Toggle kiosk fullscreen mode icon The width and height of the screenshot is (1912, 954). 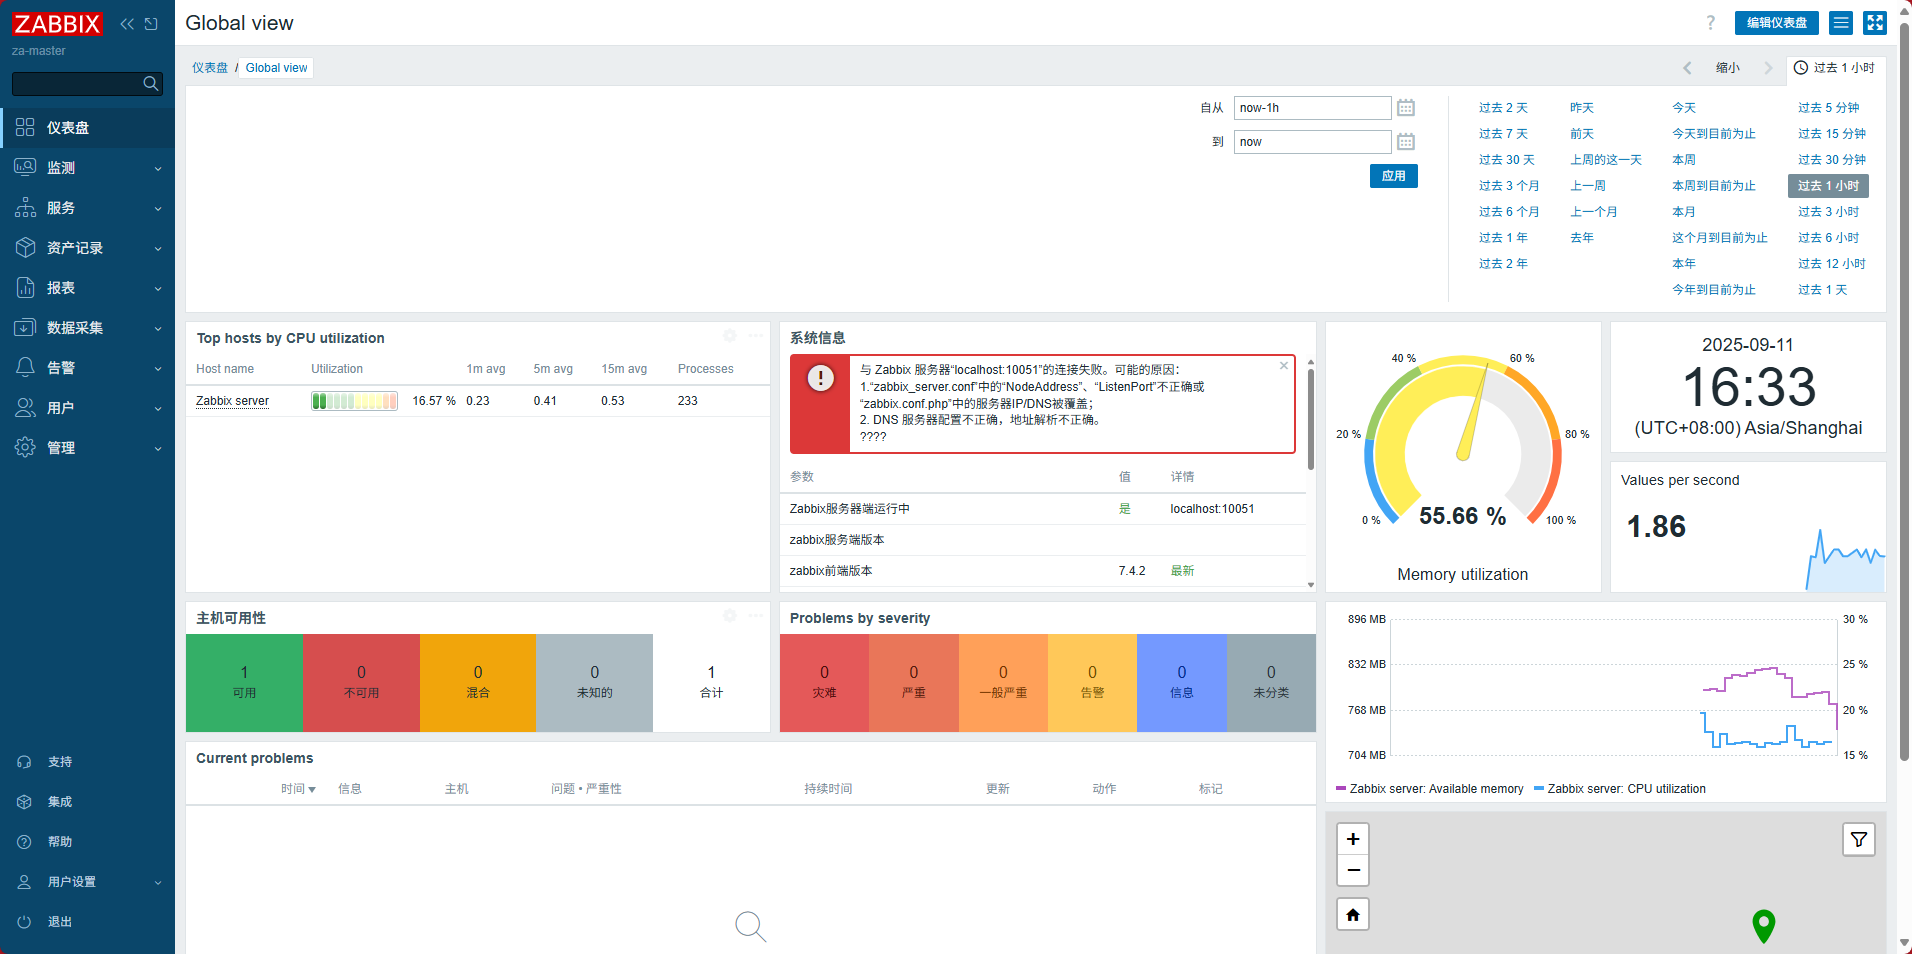point(1874,23)
